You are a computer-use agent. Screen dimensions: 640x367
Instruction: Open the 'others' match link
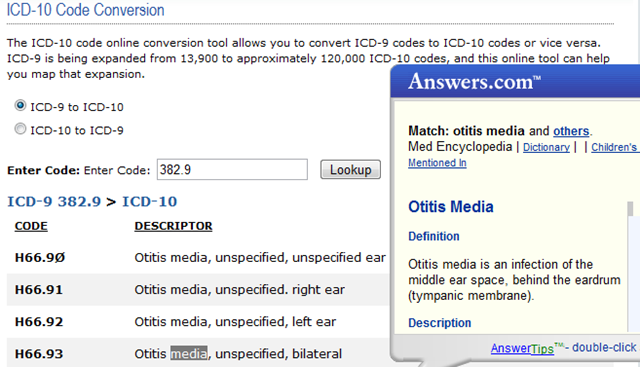click(x=571, y=131)
